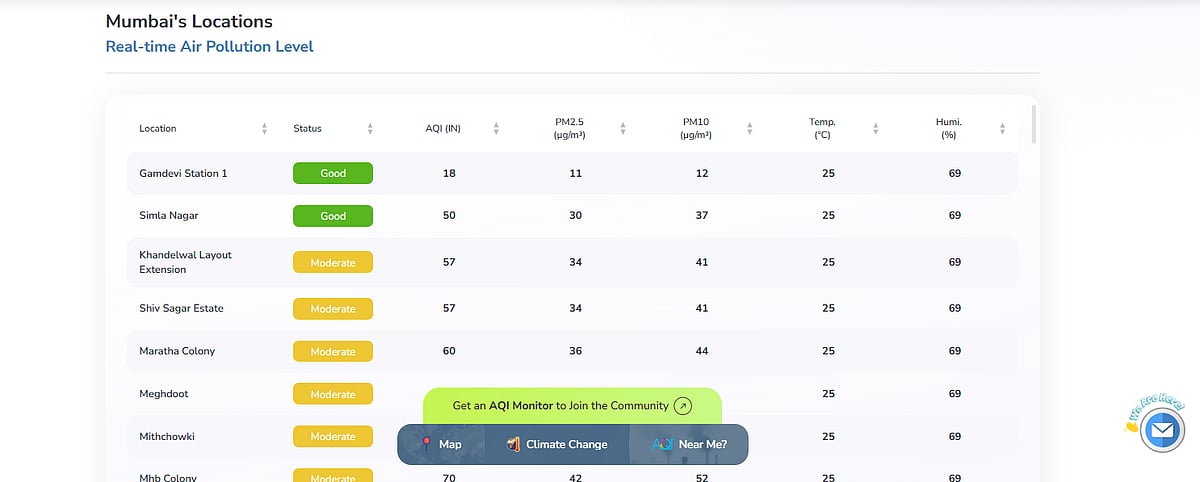Sort table by Location column arrows

tap(264, 128)
